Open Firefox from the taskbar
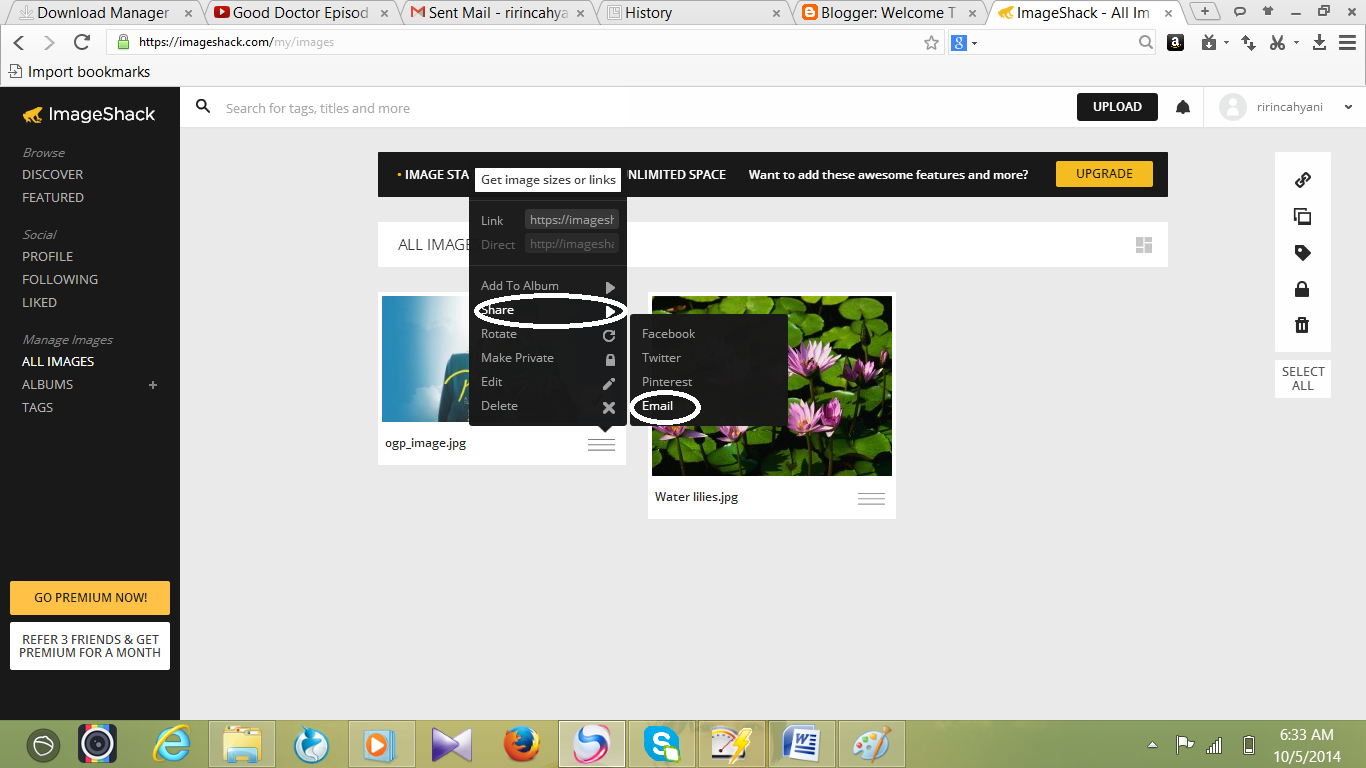This screenshot has height=768, width=1366. 522,744
